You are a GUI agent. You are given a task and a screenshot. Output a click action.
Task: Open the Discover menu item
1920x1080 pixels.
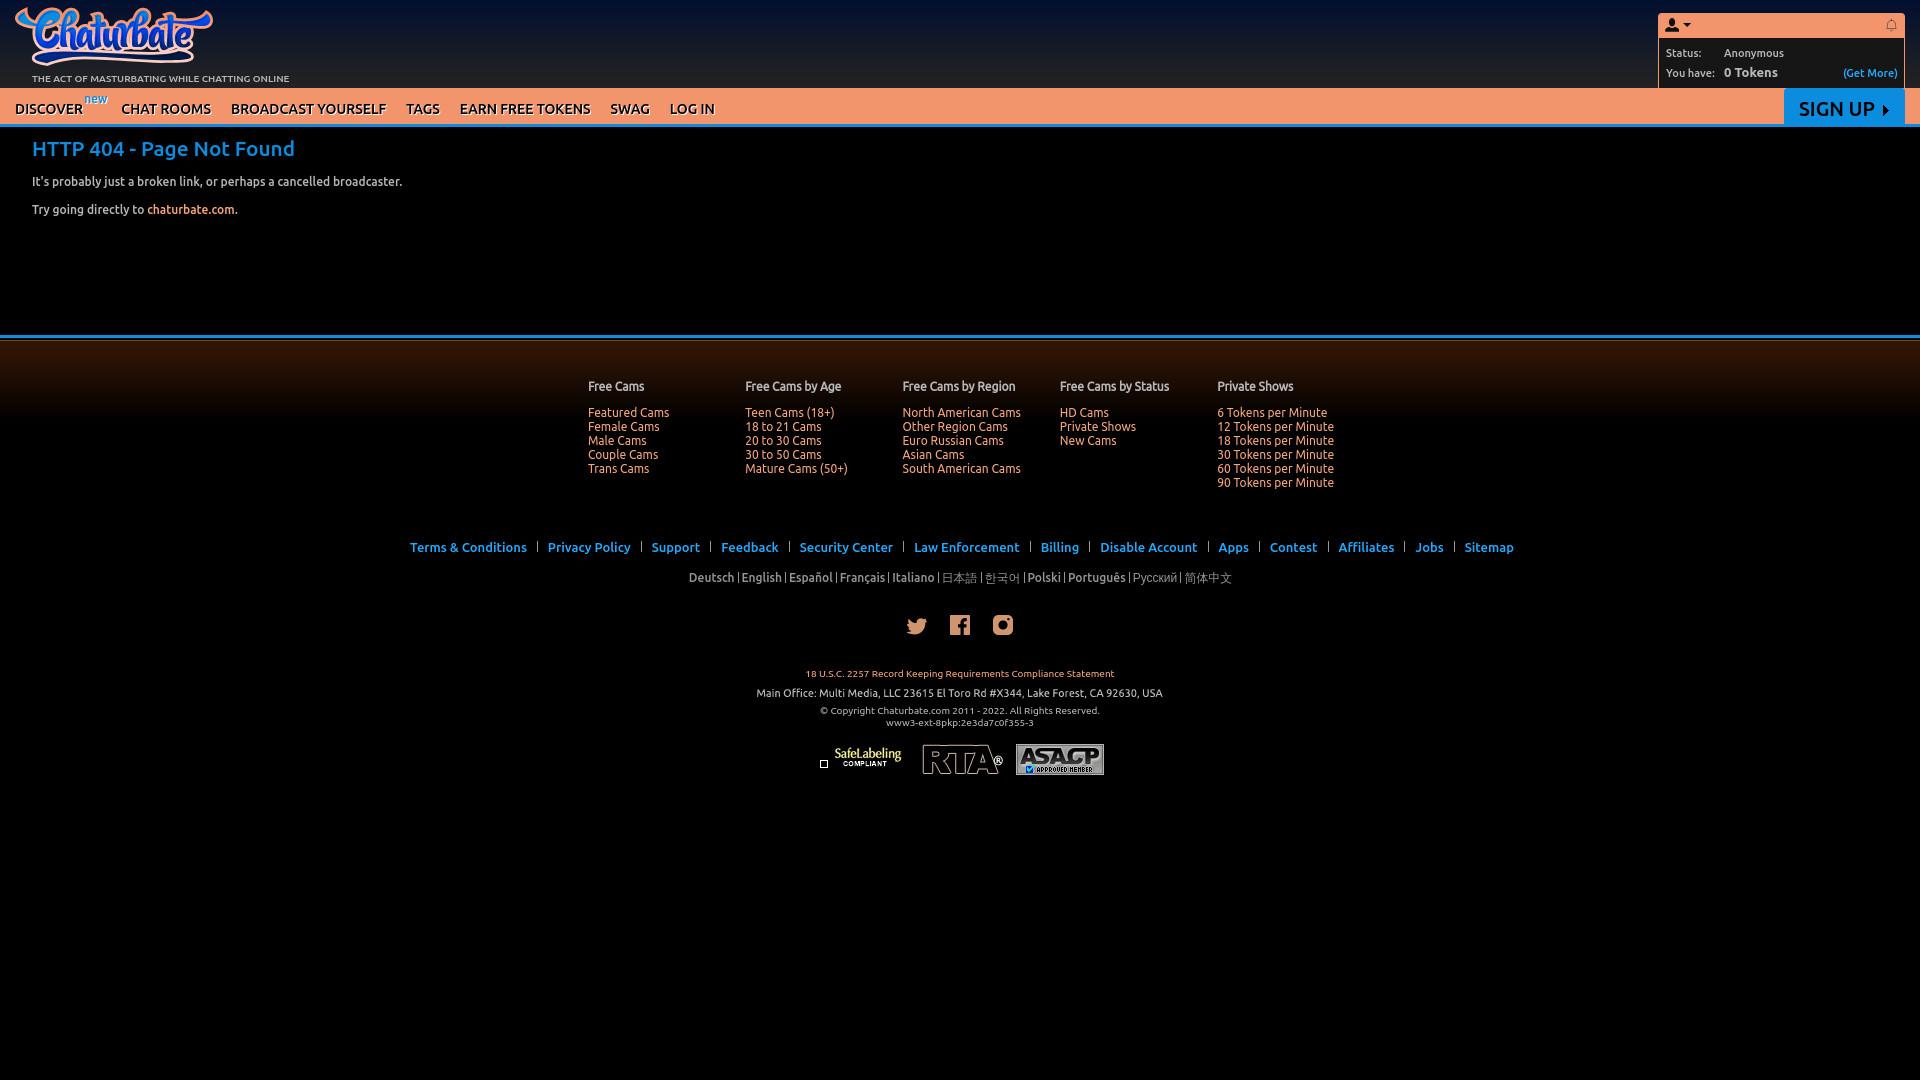(49, 109)
